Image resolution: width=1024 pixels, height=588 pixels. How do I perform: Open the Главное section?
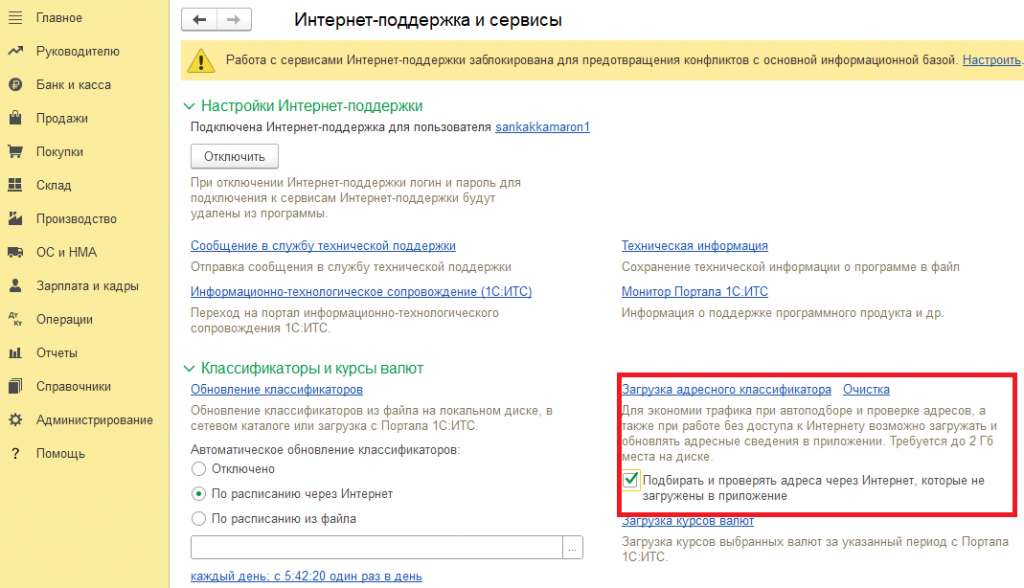(59, 18)
